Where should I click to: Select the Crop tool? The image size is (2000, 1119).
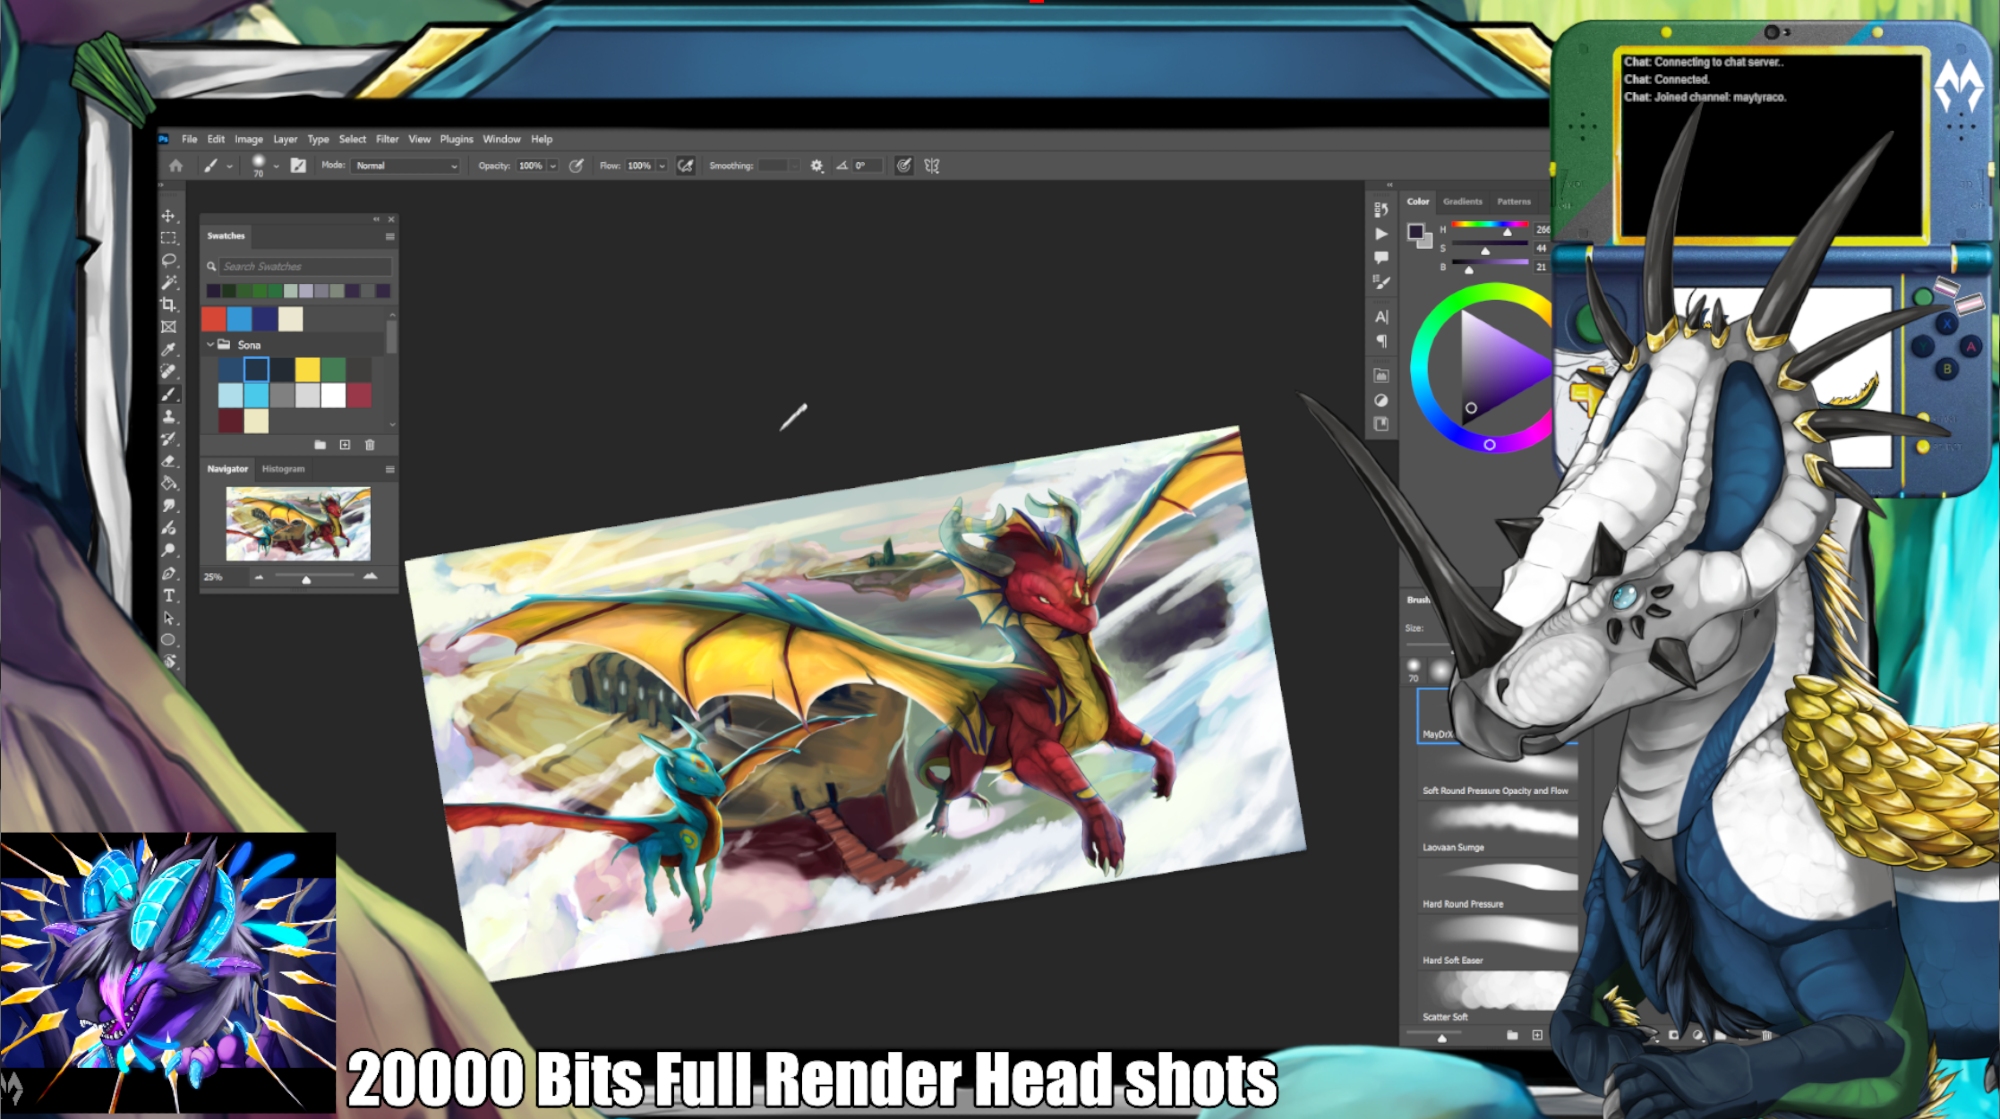(168, 304)
